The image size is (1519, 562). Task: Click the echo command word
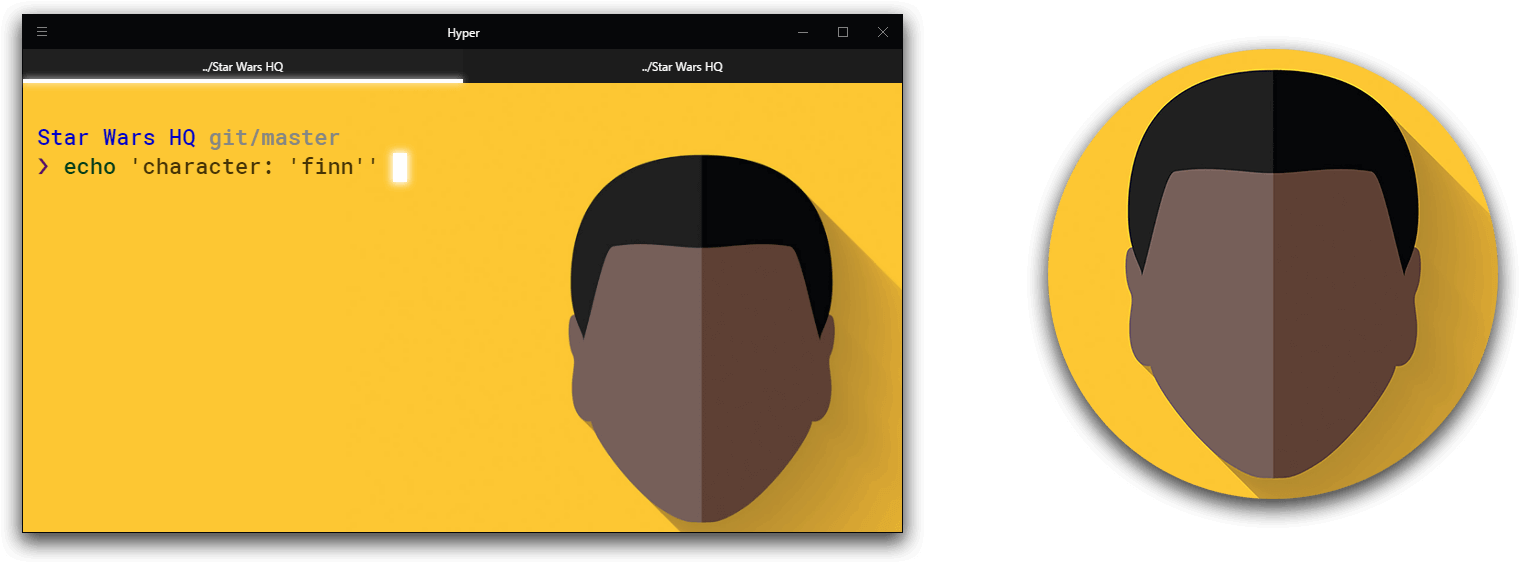pyautogui.click(x=90, y=167)
